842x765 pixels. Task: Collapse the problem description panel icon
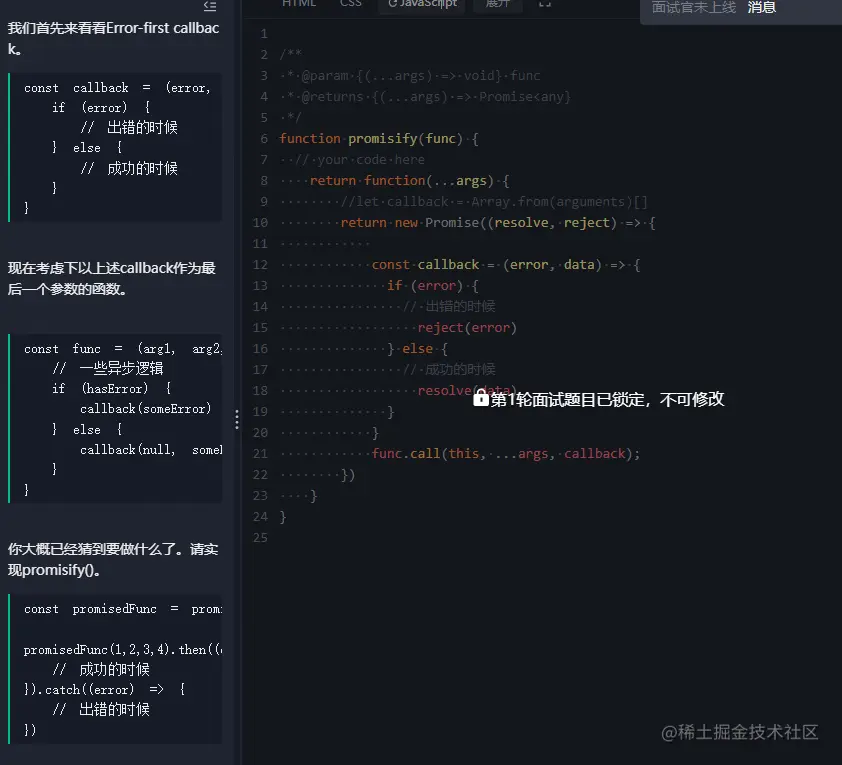pos(210,6)
